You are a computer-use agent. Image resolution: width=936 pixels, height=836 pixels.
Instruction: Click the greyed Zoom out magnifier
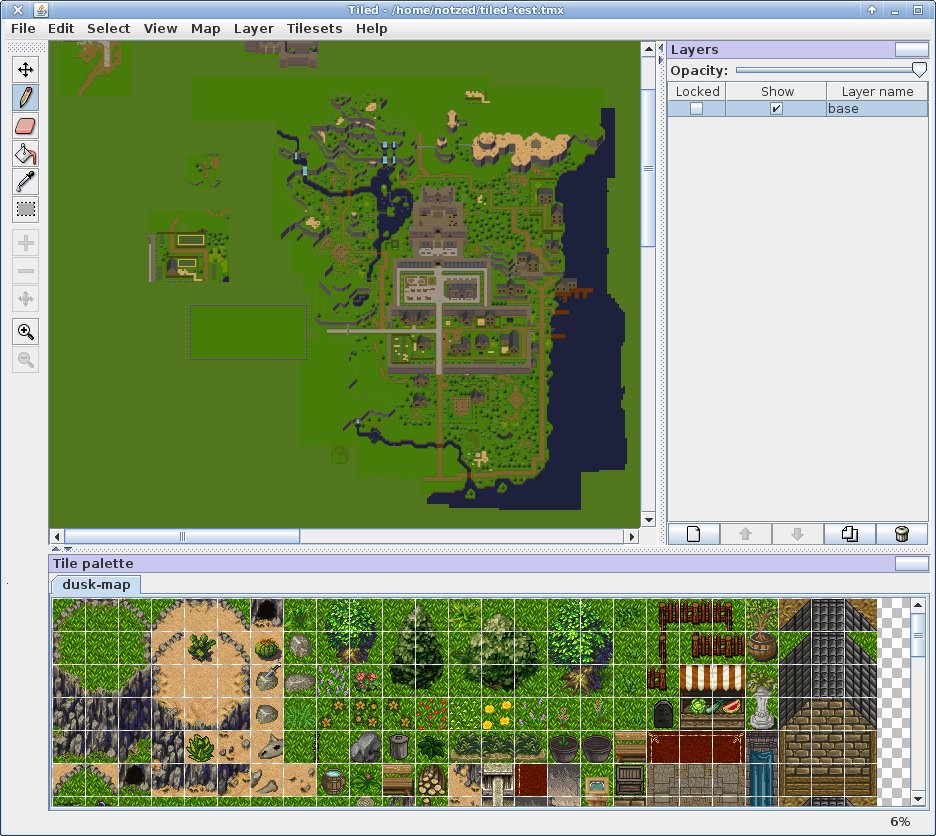click(x=26, y=359)
